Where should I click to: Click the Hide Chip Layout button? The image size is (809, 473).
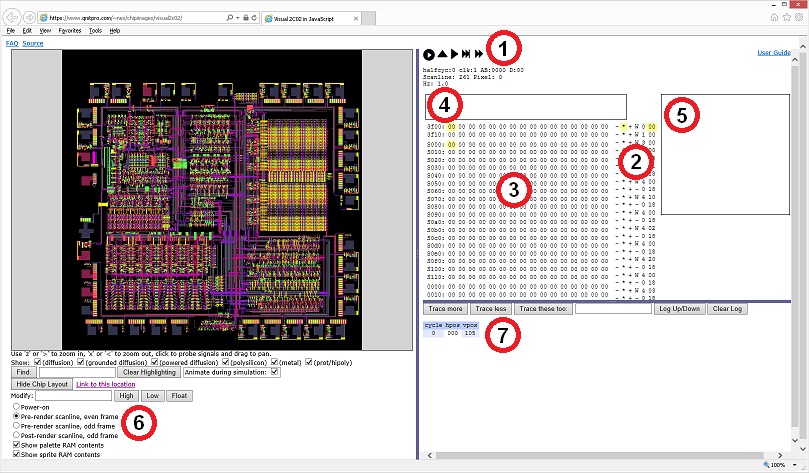click(x=42, y=384)
